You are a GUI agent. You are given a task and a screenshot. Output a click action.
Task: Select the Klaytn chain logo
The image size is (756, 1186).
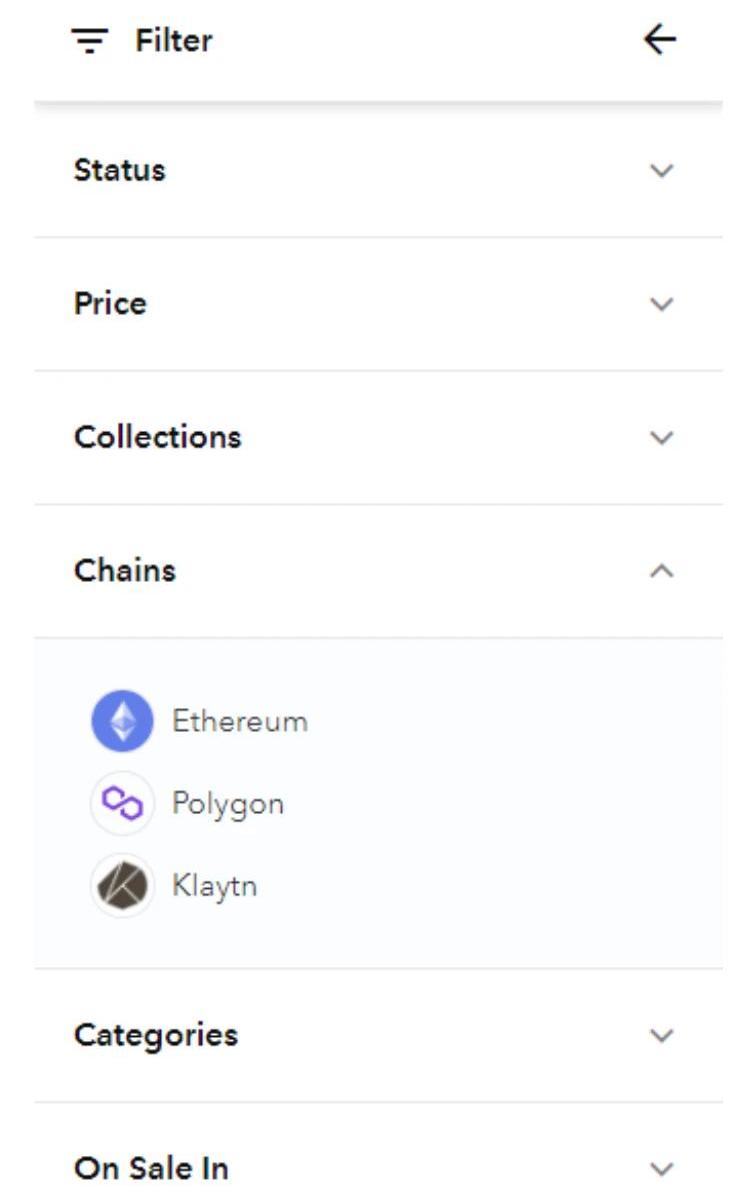coord(122,886)
